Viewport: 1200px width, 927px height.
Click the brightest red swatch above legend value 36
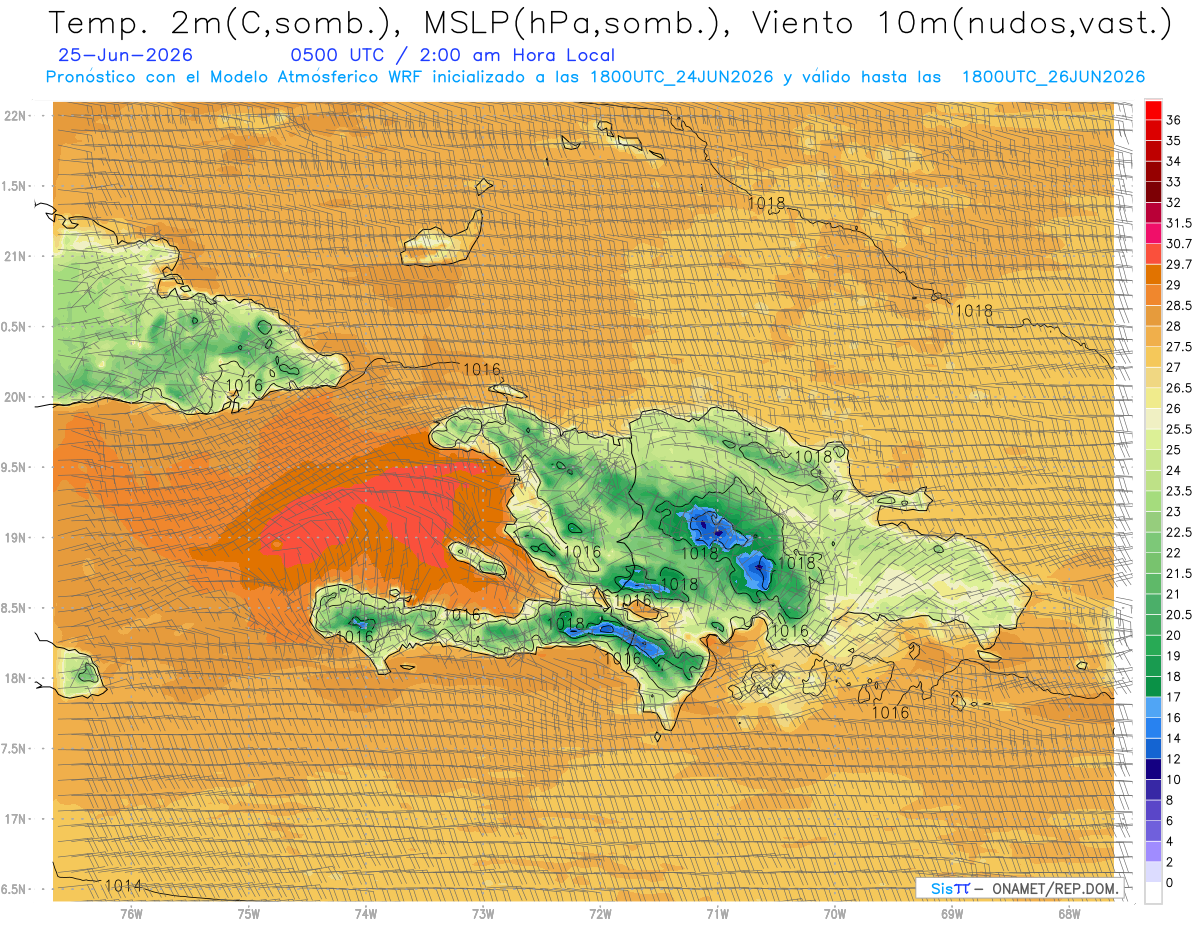click(x=1153, y=109)
